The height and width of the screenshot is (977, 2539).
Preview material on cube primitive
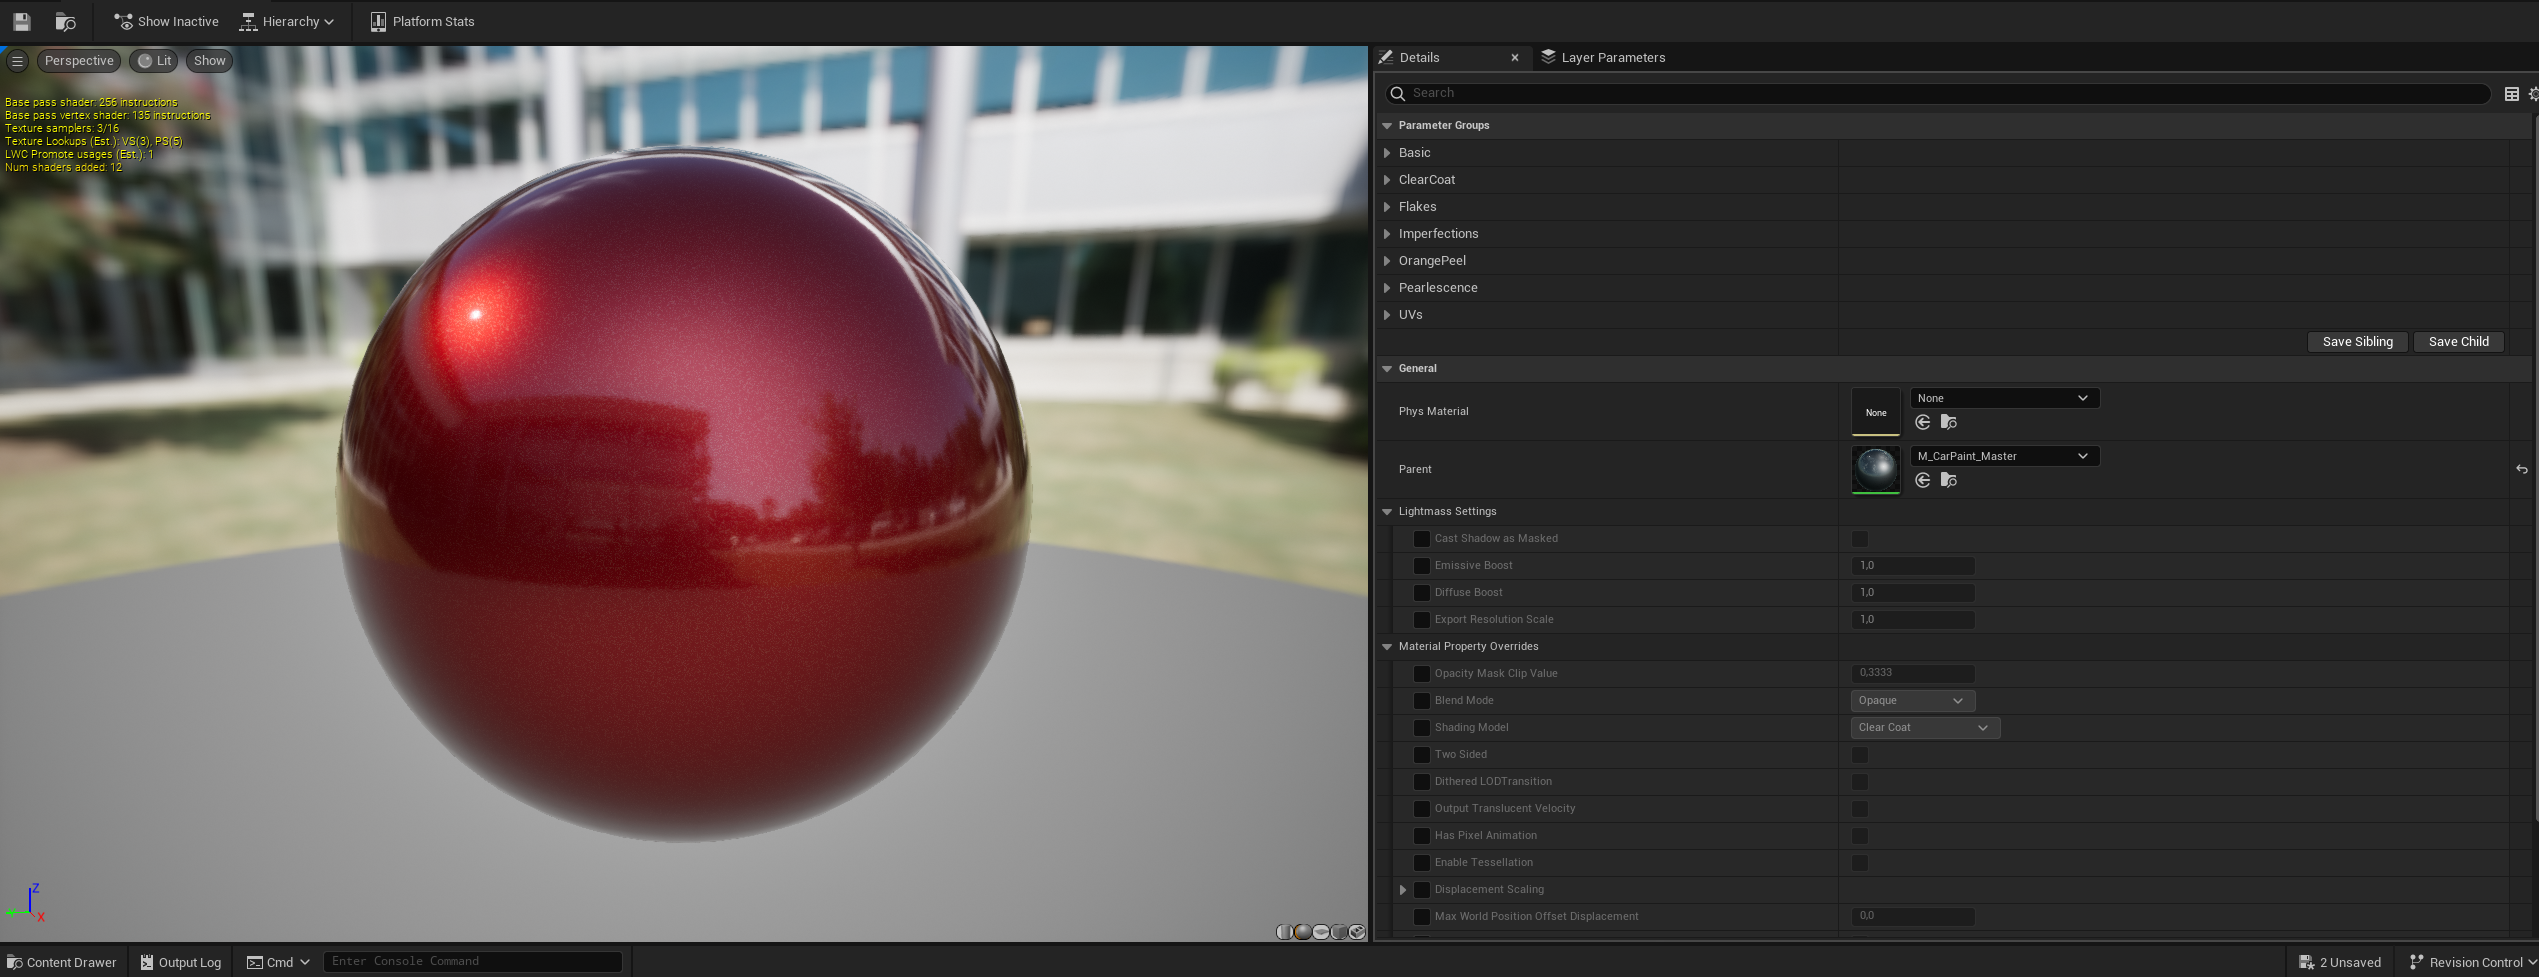1339,932
